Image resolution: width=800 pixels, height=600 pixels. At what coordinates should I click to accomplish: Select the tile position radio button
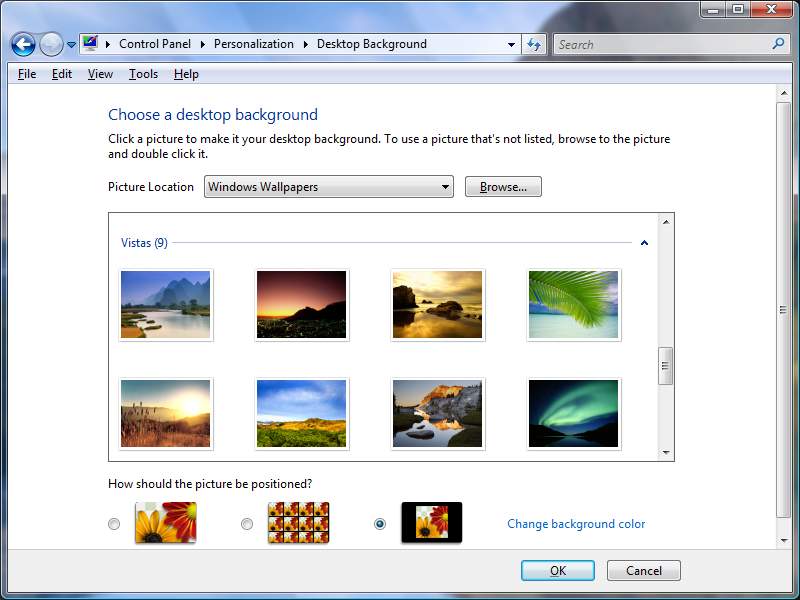click(x=247, y=524)
